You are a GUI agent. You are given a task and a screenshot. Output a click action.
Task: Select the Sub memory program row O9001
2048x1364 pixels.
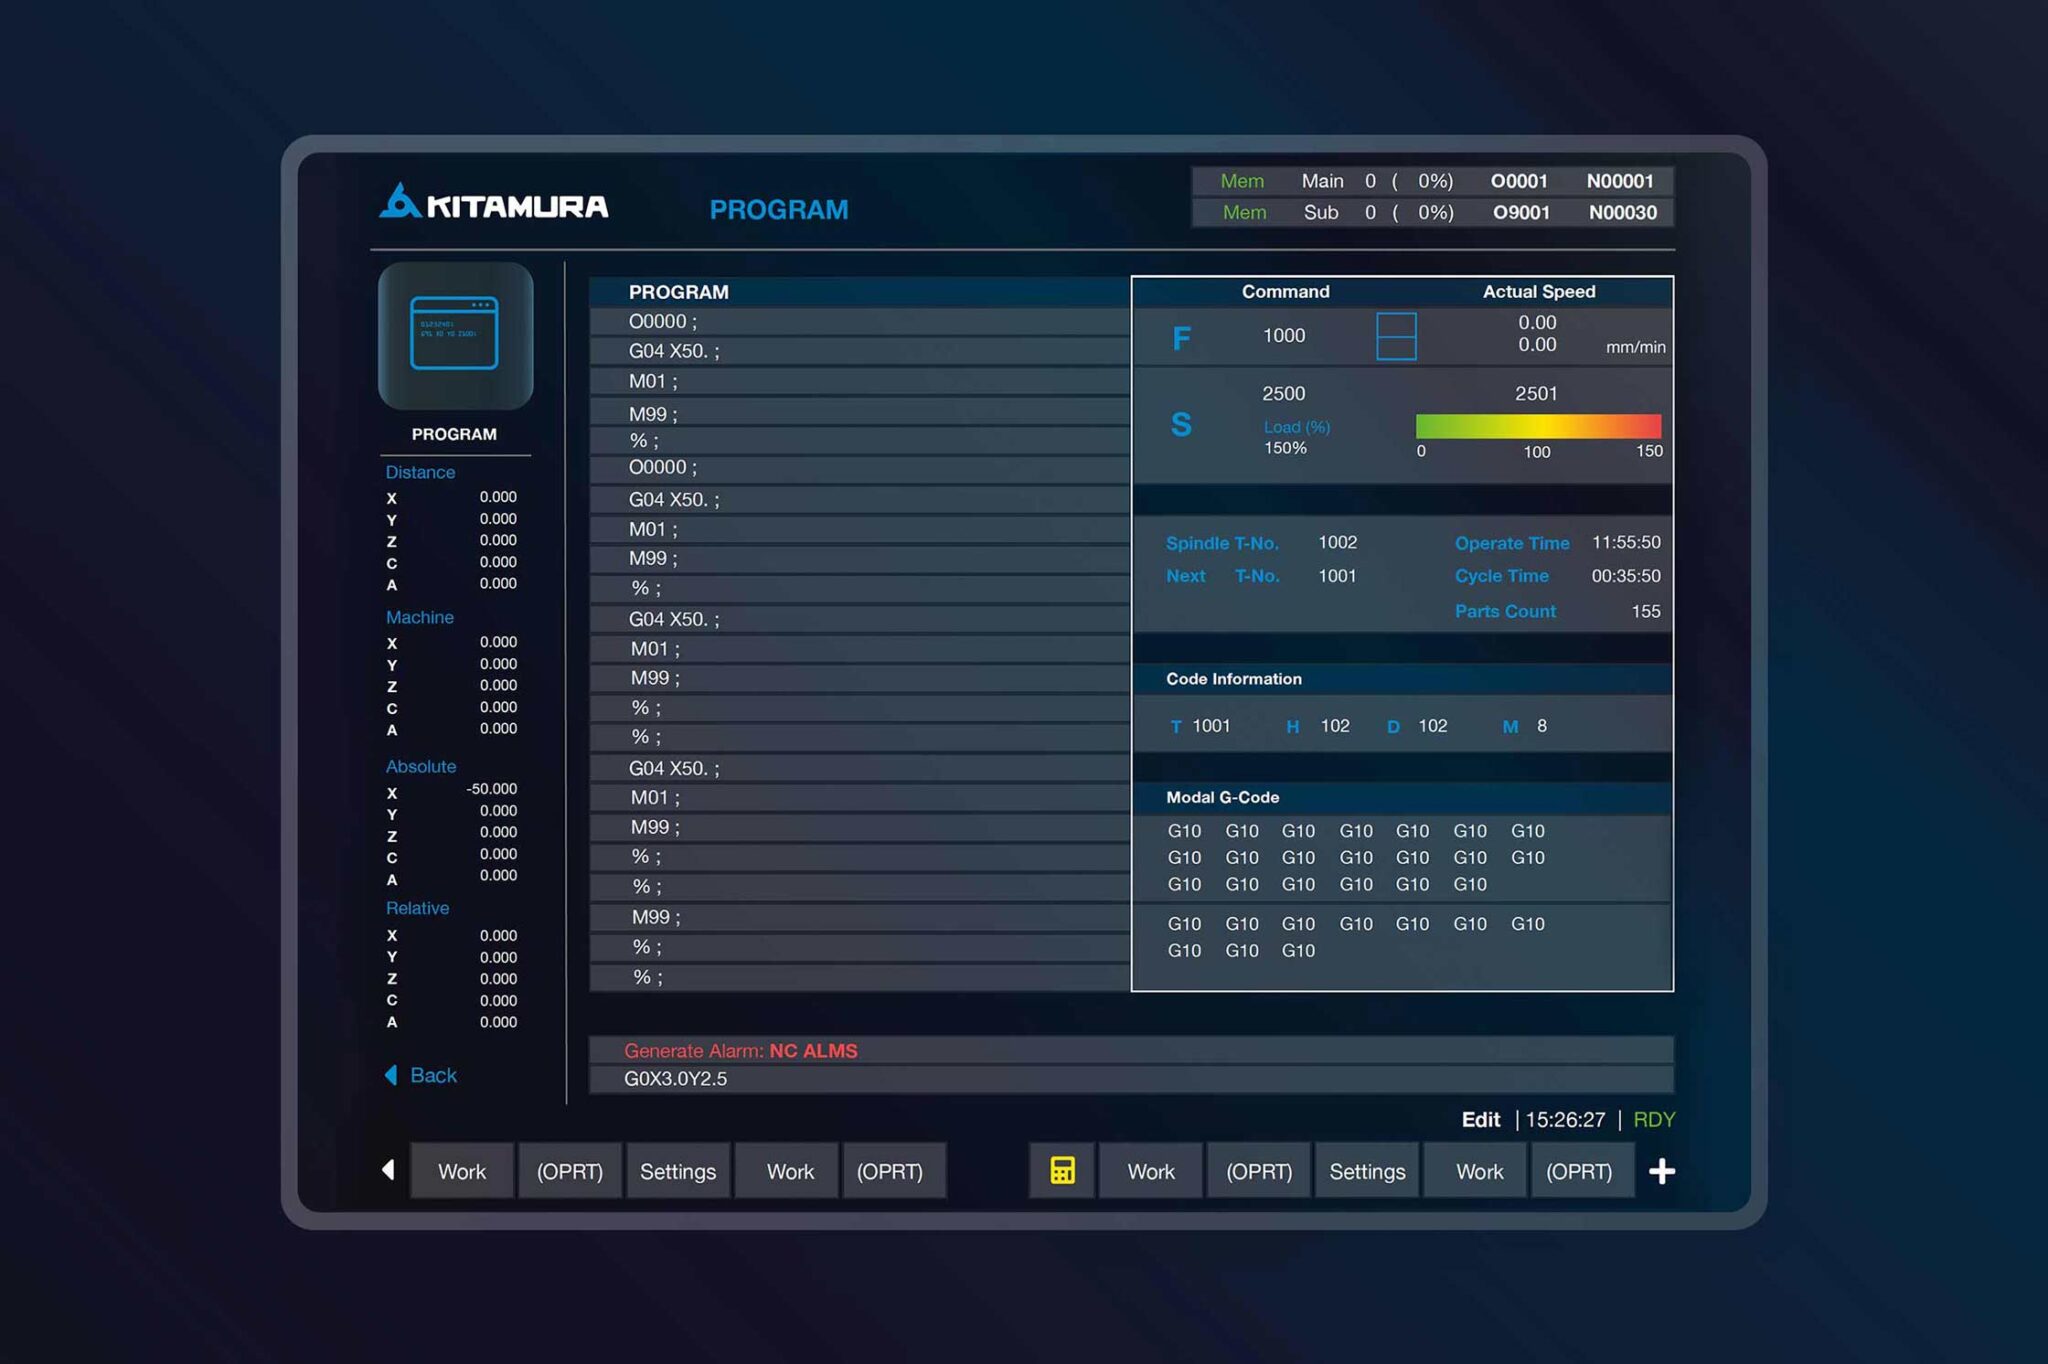[1431, 212]
